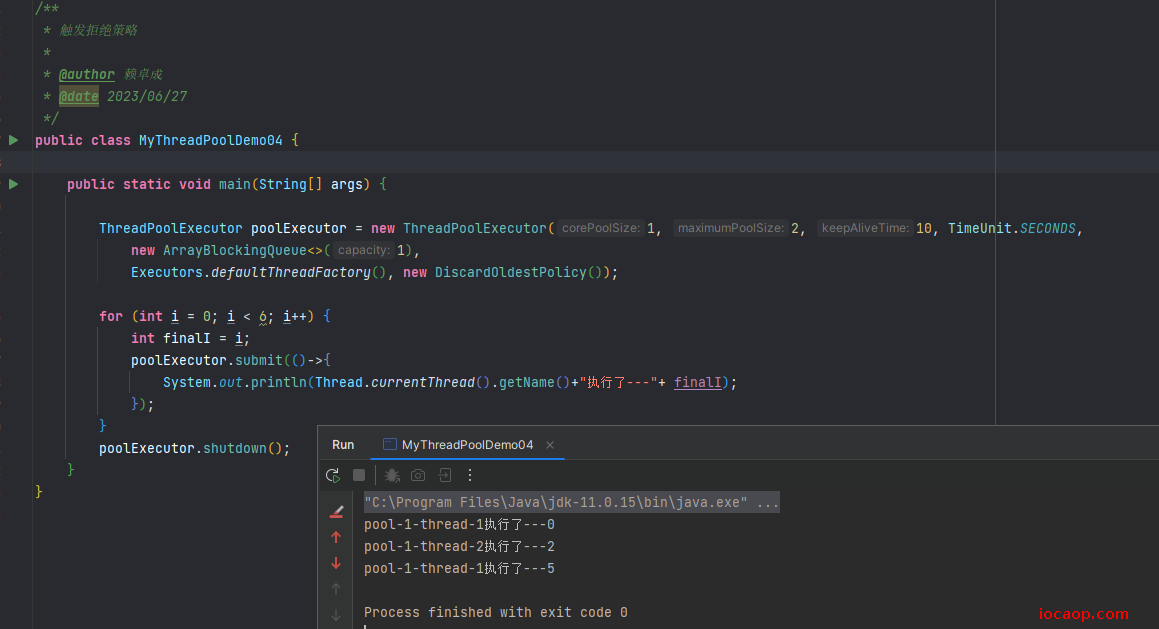
Task: Click the @date Javadoc tag
Action: coord(78,96)
